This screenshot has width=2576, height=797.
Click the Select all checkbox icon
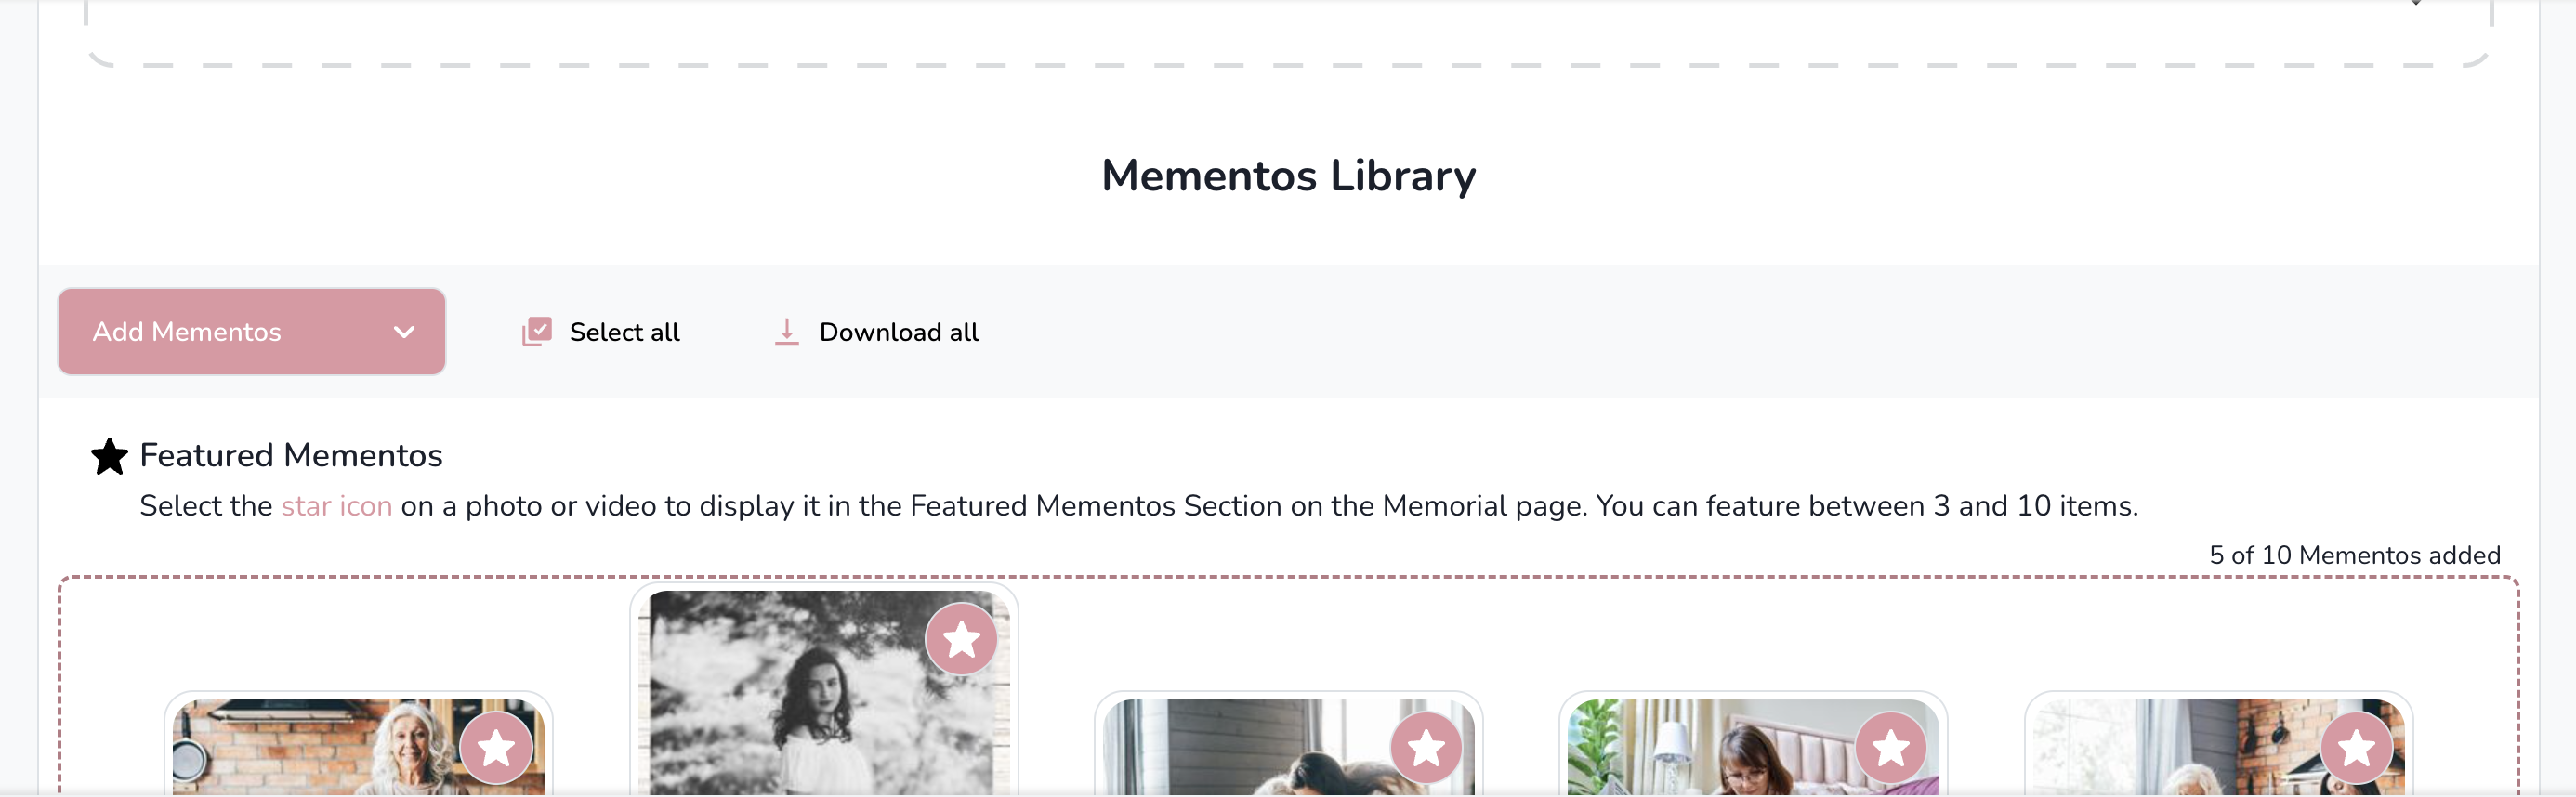tap(537, 331)
